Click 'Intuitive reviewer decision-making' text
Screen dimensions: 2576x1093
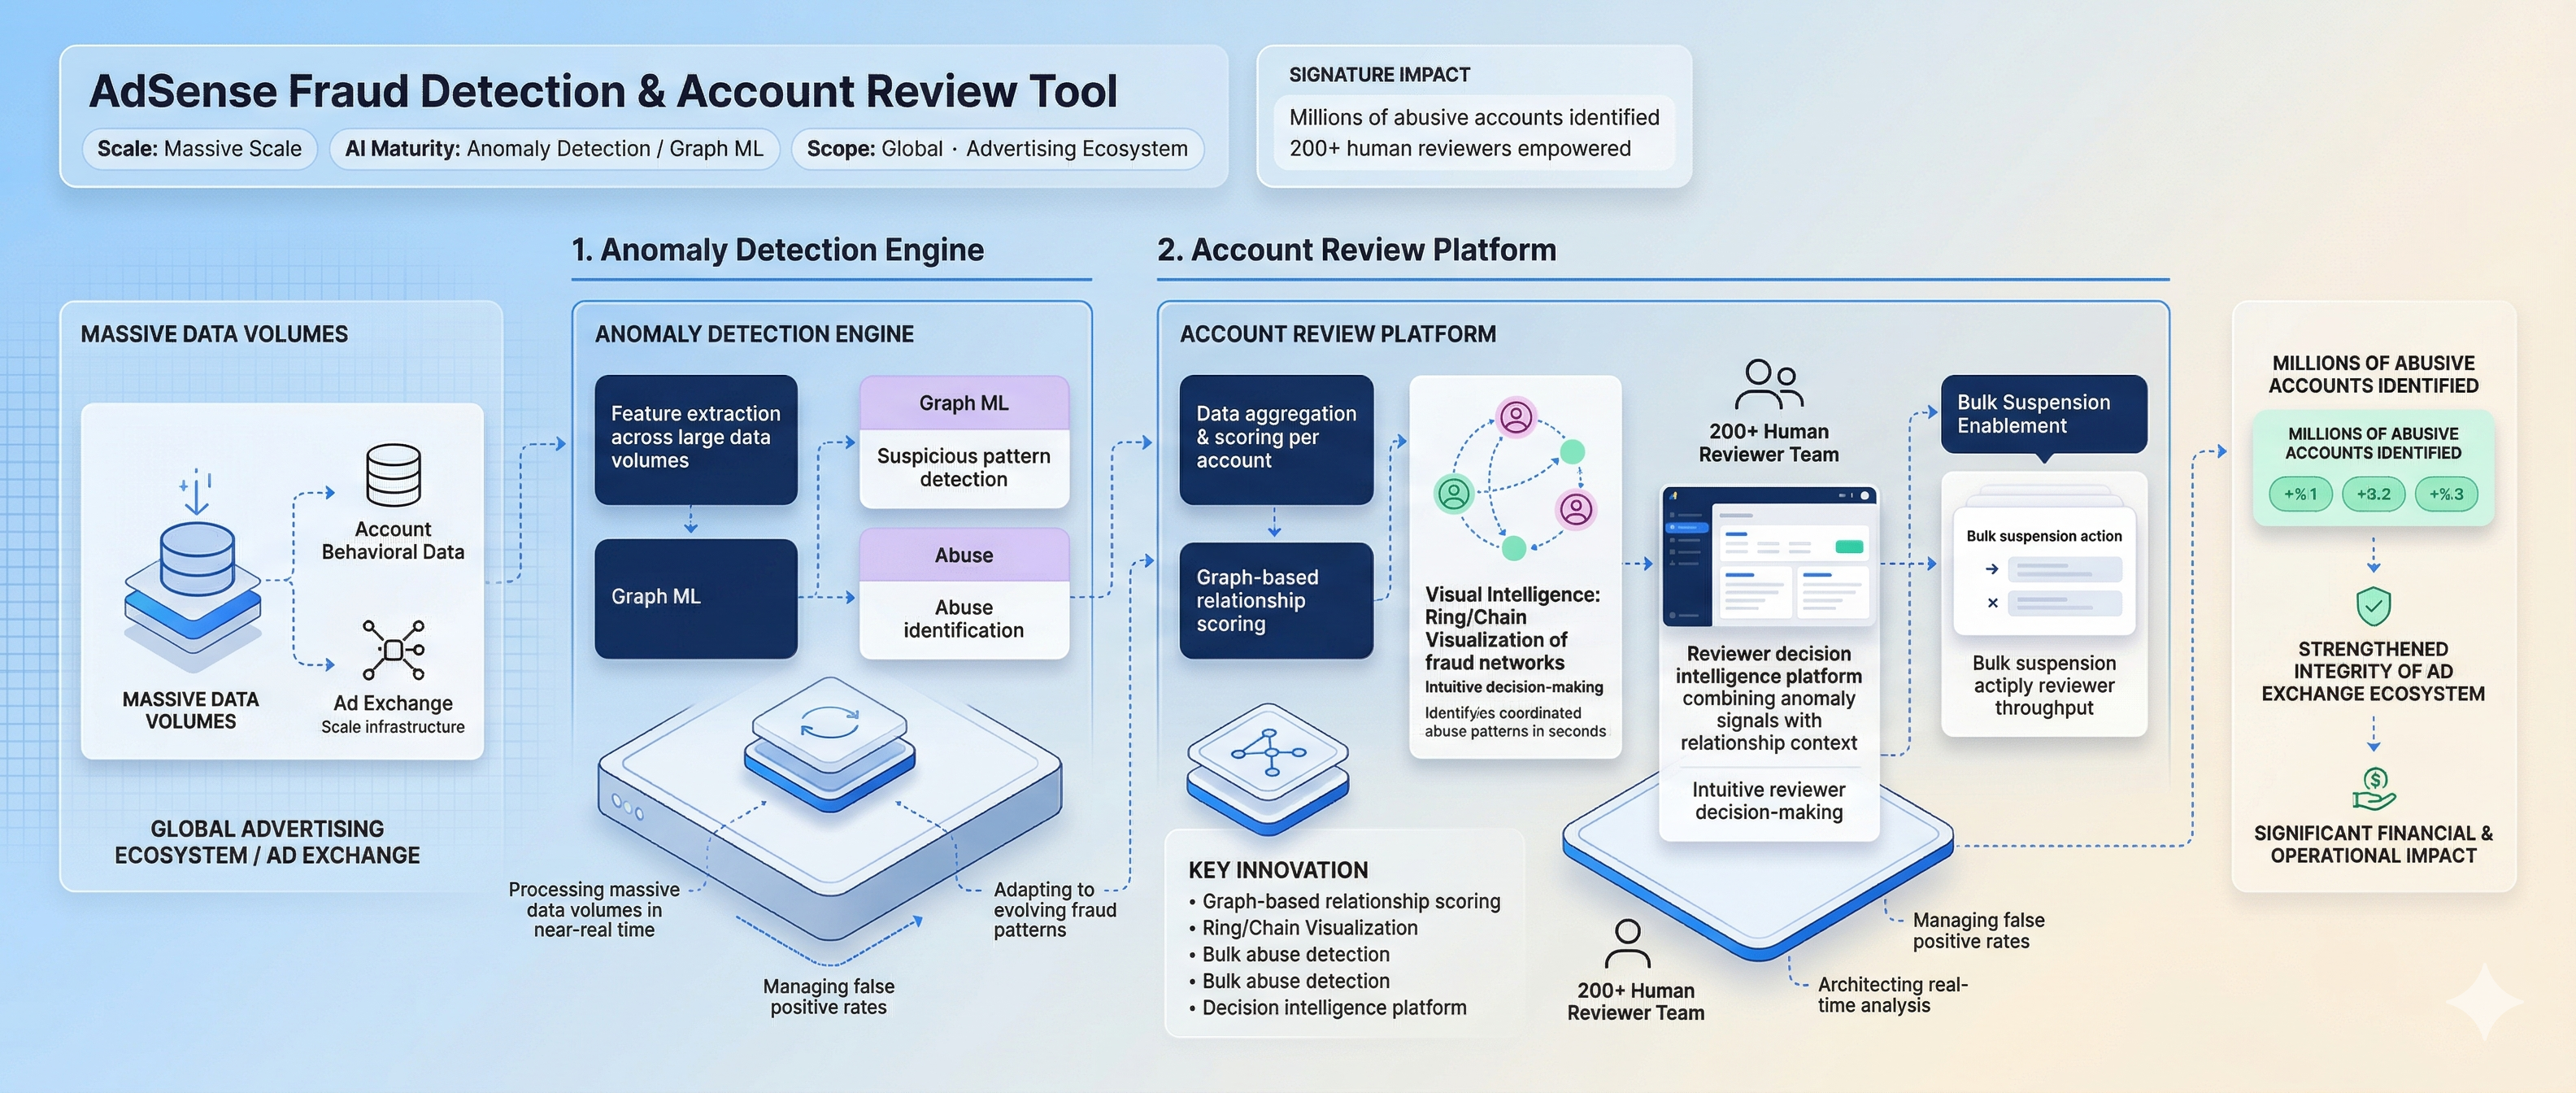(x=1769, y=801)
